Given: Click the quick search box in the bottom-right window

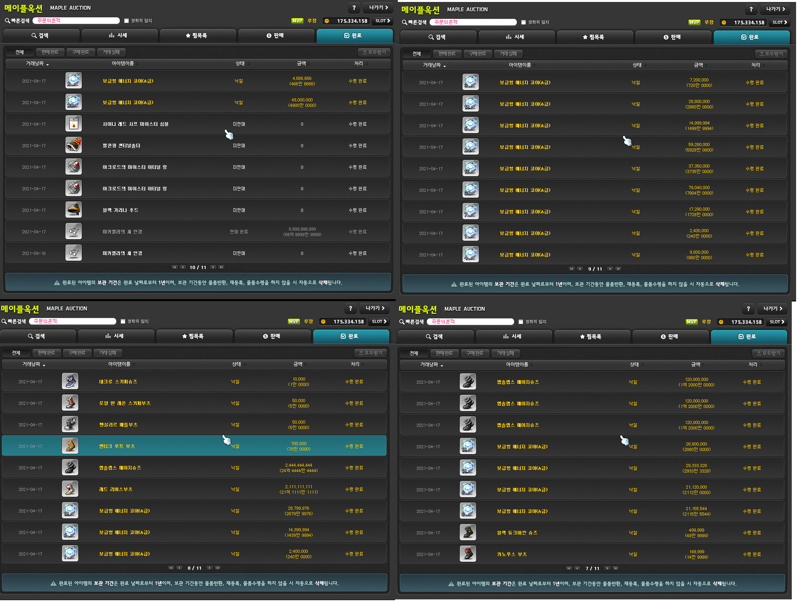Looking at the screenshot, I should coord(470,322).
